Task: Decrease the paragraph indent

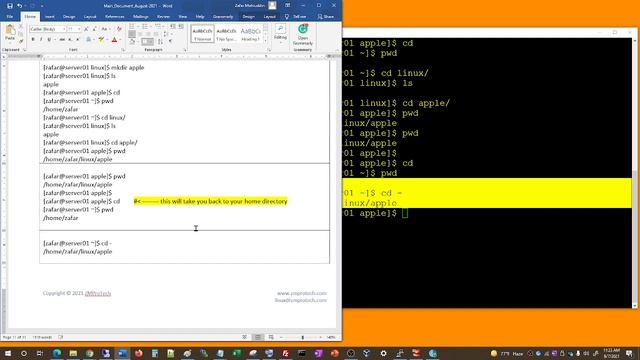Action: coord(173,27)
